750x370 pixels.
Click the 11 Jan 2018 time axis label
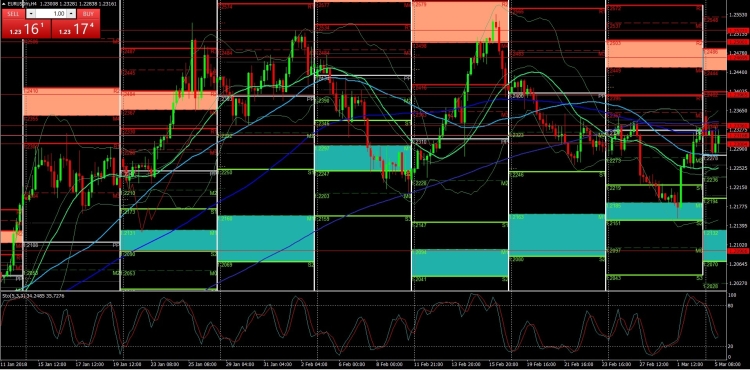coord(10,364)
